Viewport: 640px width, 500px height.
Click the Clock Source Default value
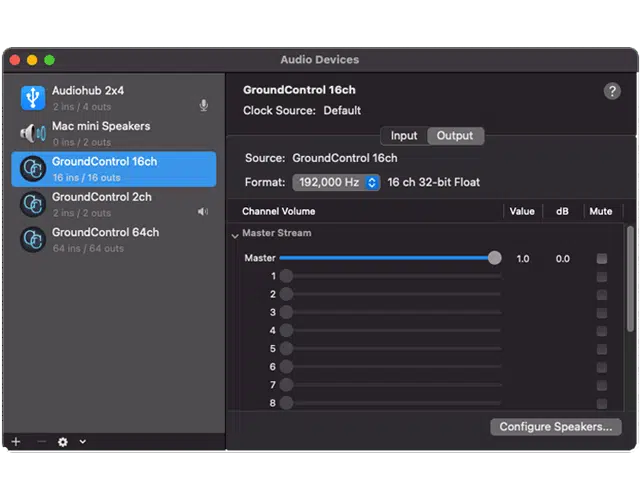(x=342, y=111)
